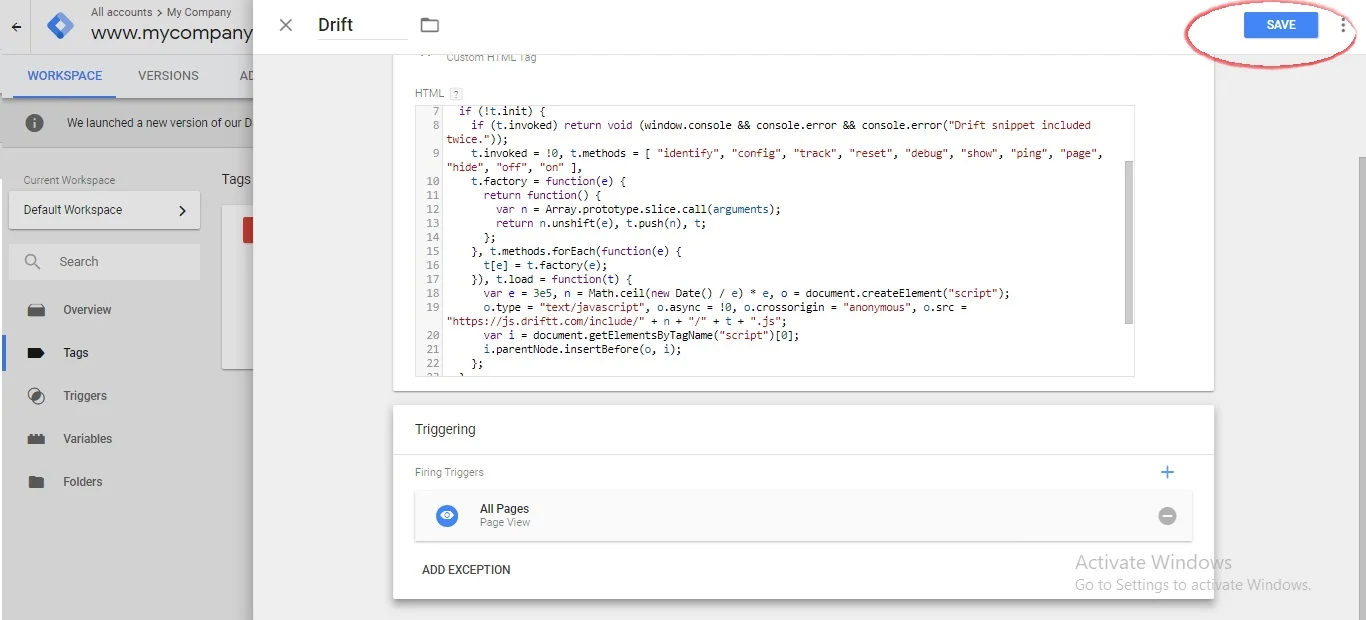Viewport: 1366px width, 620px height.
Task: Click the blue SAVE button
Action: (x=1281, y=25)
